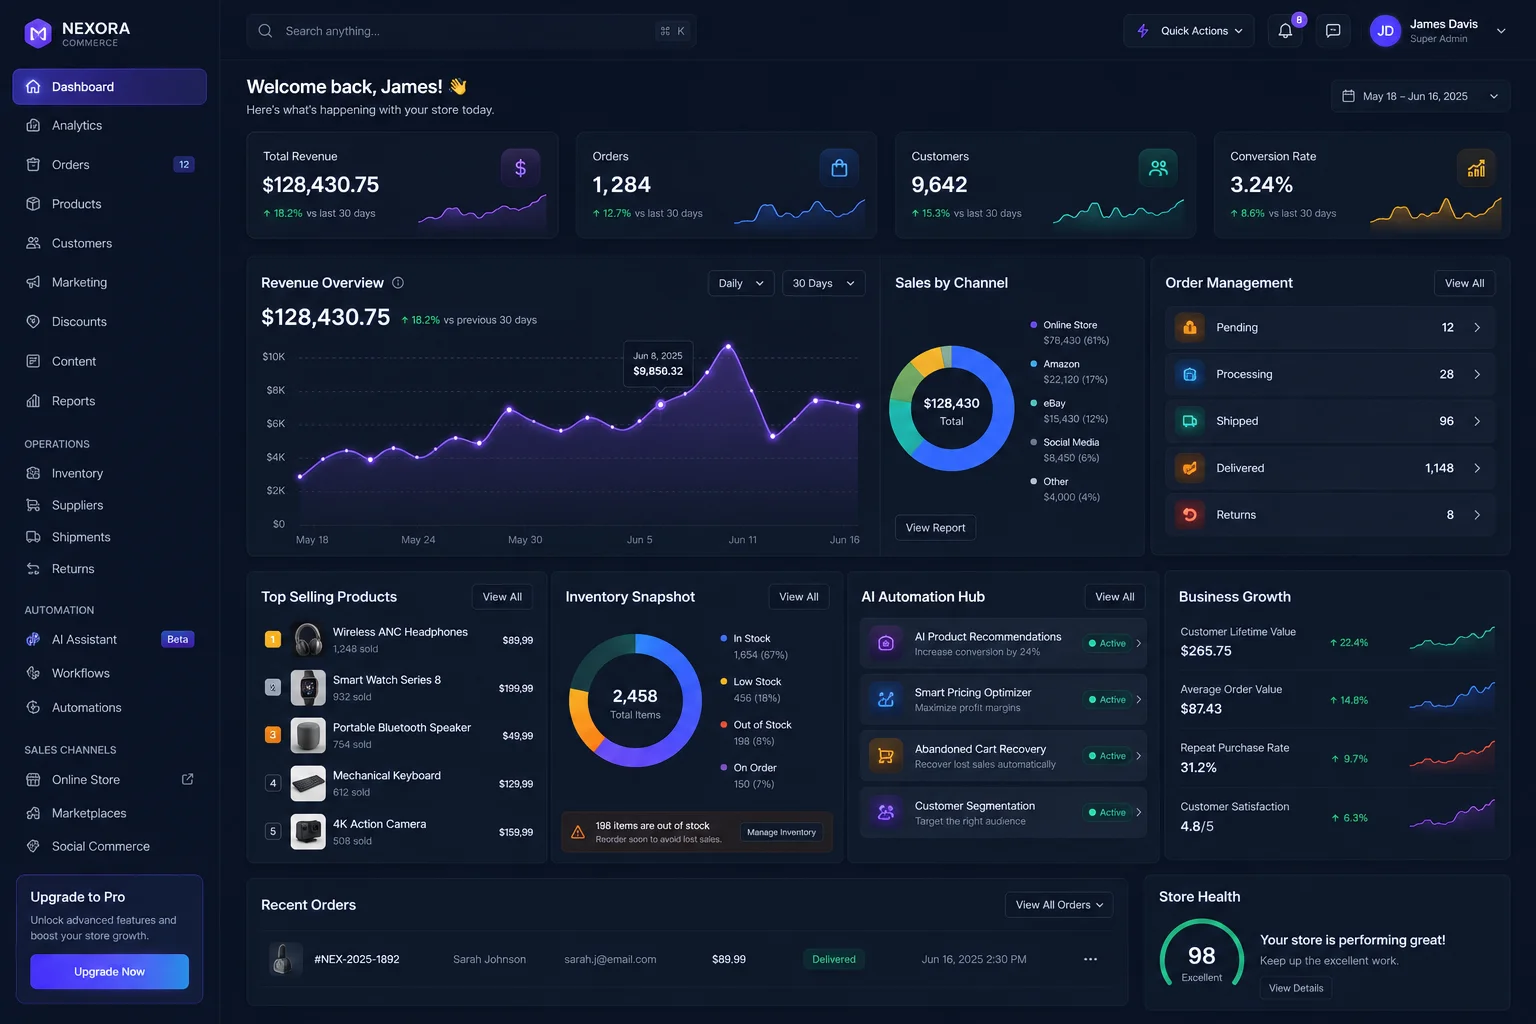Screen dimensions: 1536x1024
Task: Click the Beta badge beside AI Assistant
Action: tap(178, 639)
